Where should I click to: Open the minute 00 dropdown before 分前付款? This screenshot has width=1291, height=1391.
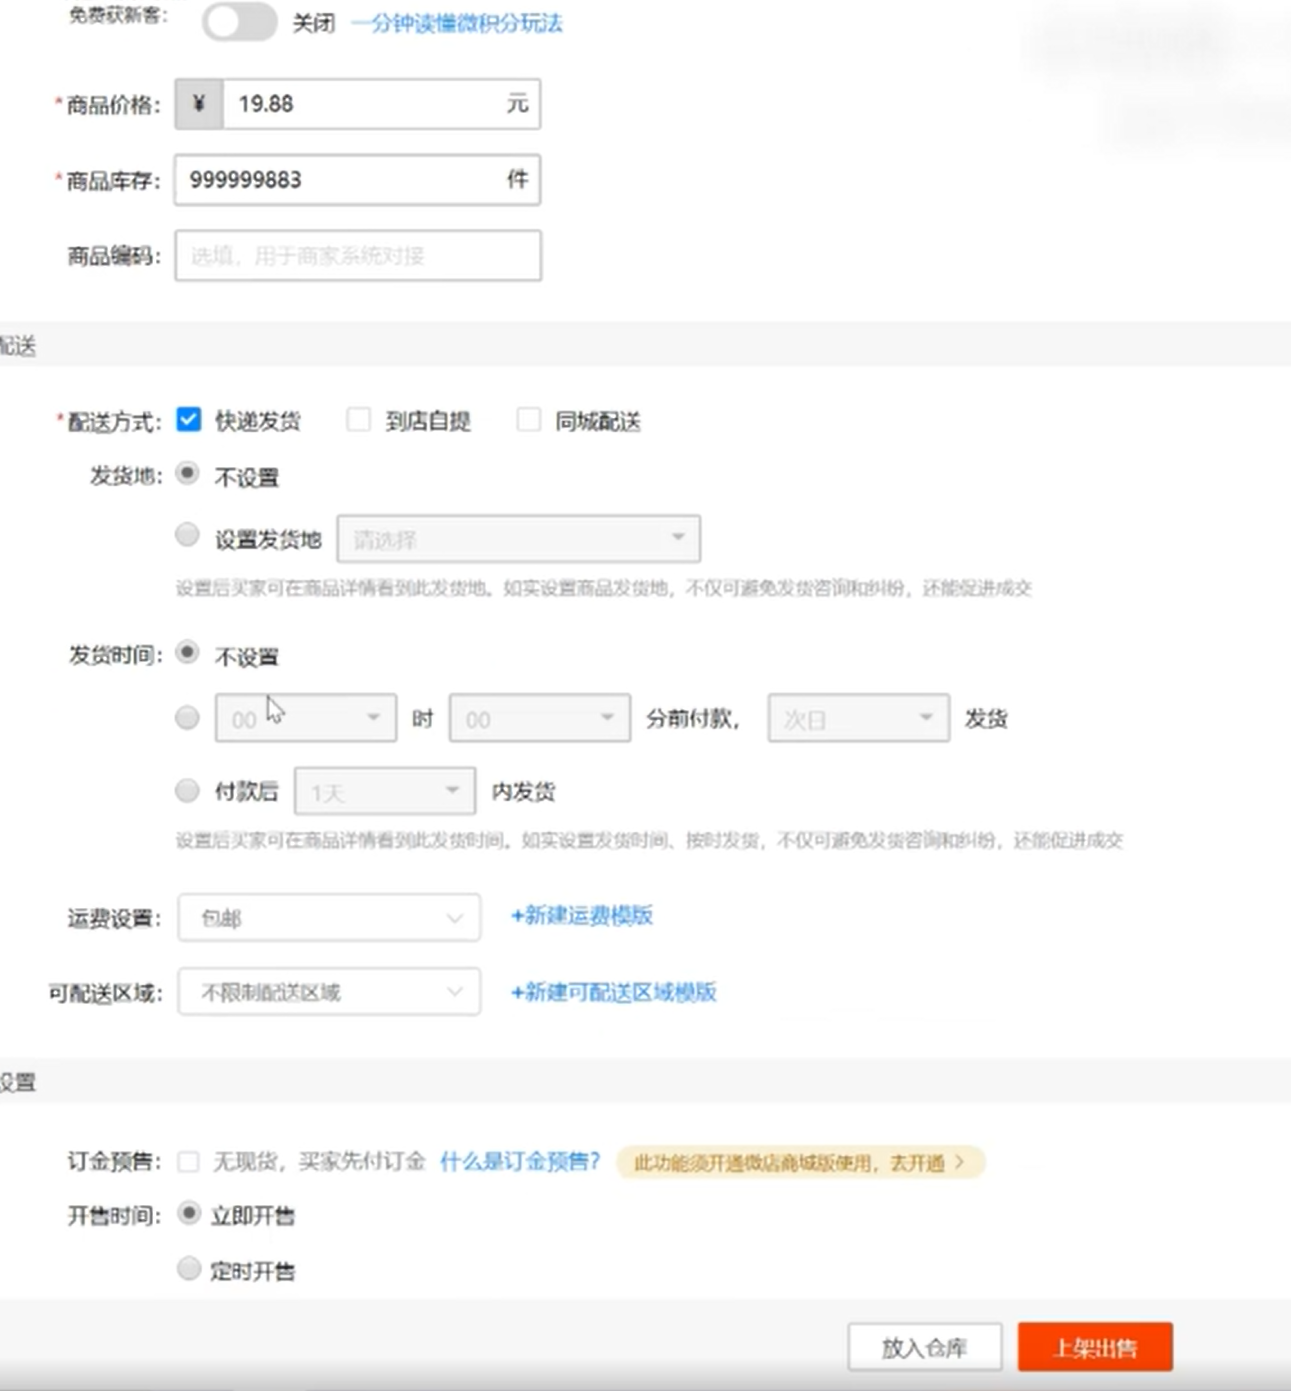539,718
